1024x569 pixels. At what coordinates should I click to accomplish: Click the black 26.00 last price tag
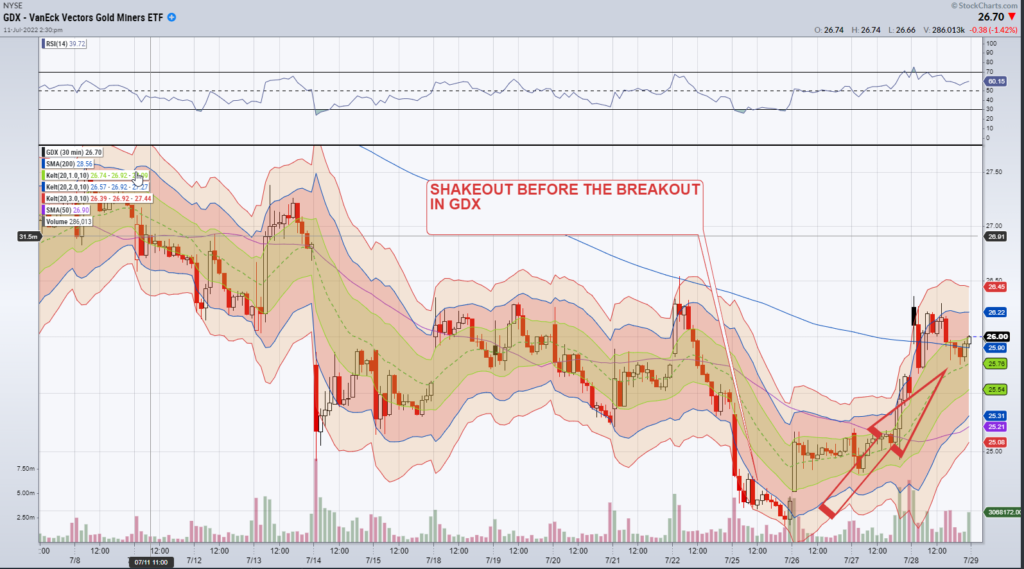[x=997, y=337]
